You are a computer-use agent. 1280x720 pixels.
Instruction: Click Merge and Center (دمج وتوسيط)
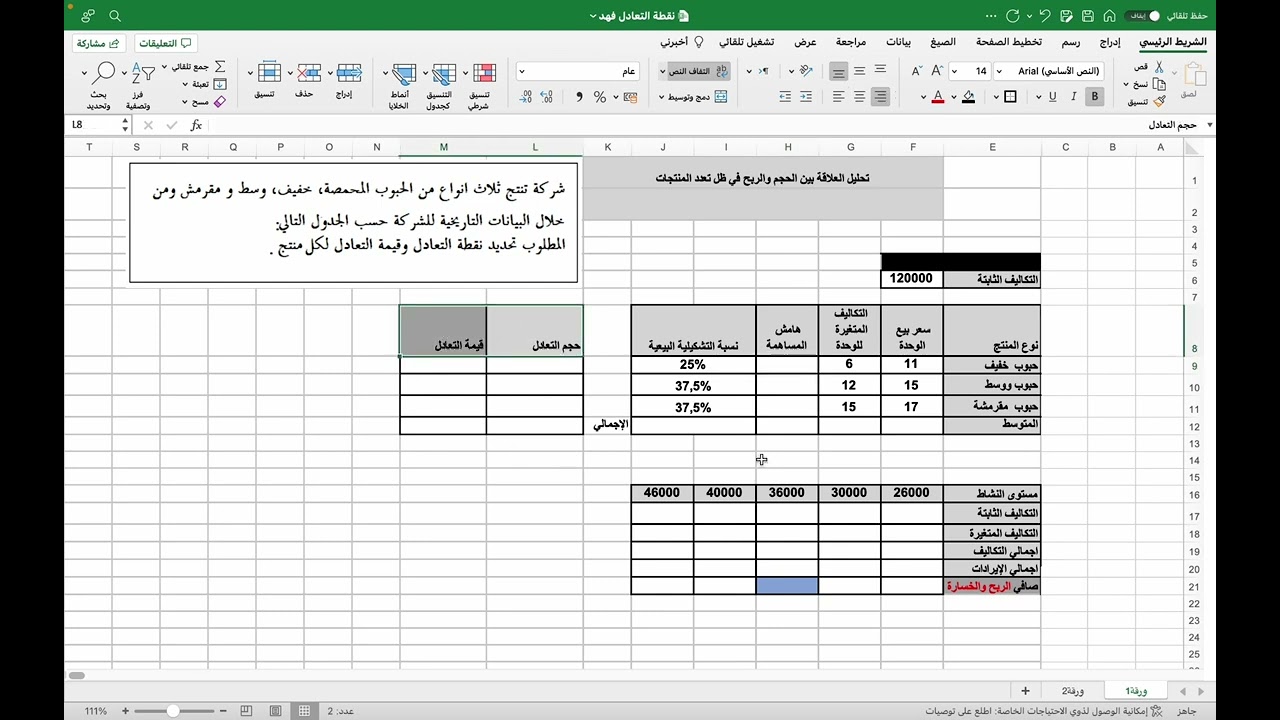tap(693, 97)
